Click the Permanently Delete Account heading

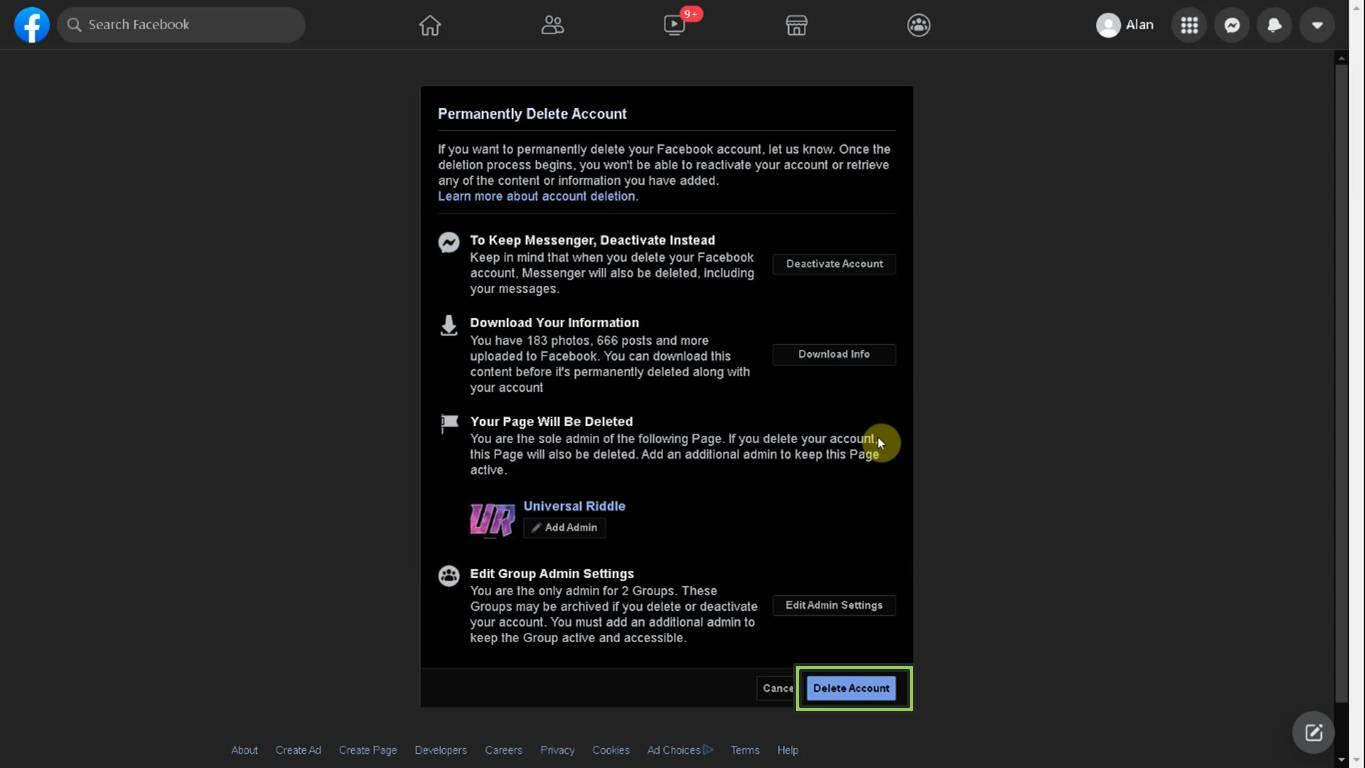[532, 114]
